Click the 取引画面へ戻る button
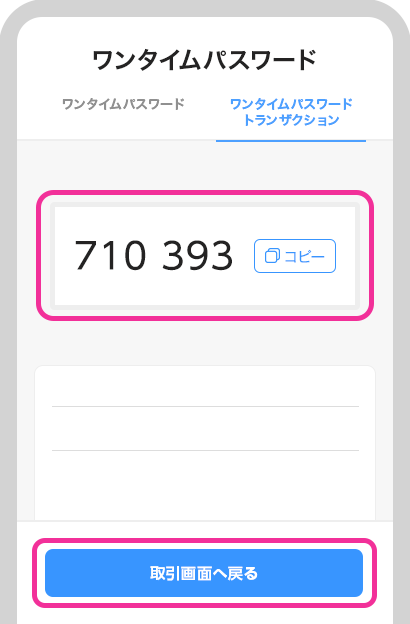The width and height of the screenshot is (410, 624). (204, 573)
